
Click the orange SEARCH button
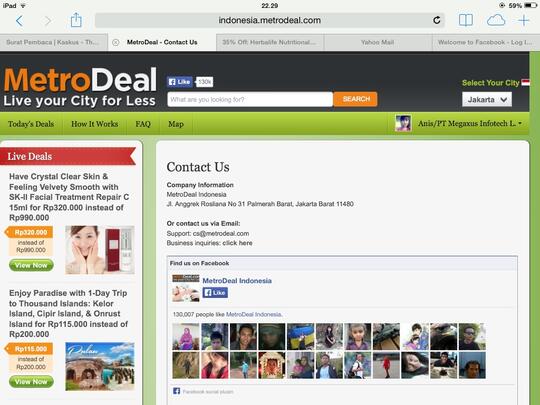(355, 99)
